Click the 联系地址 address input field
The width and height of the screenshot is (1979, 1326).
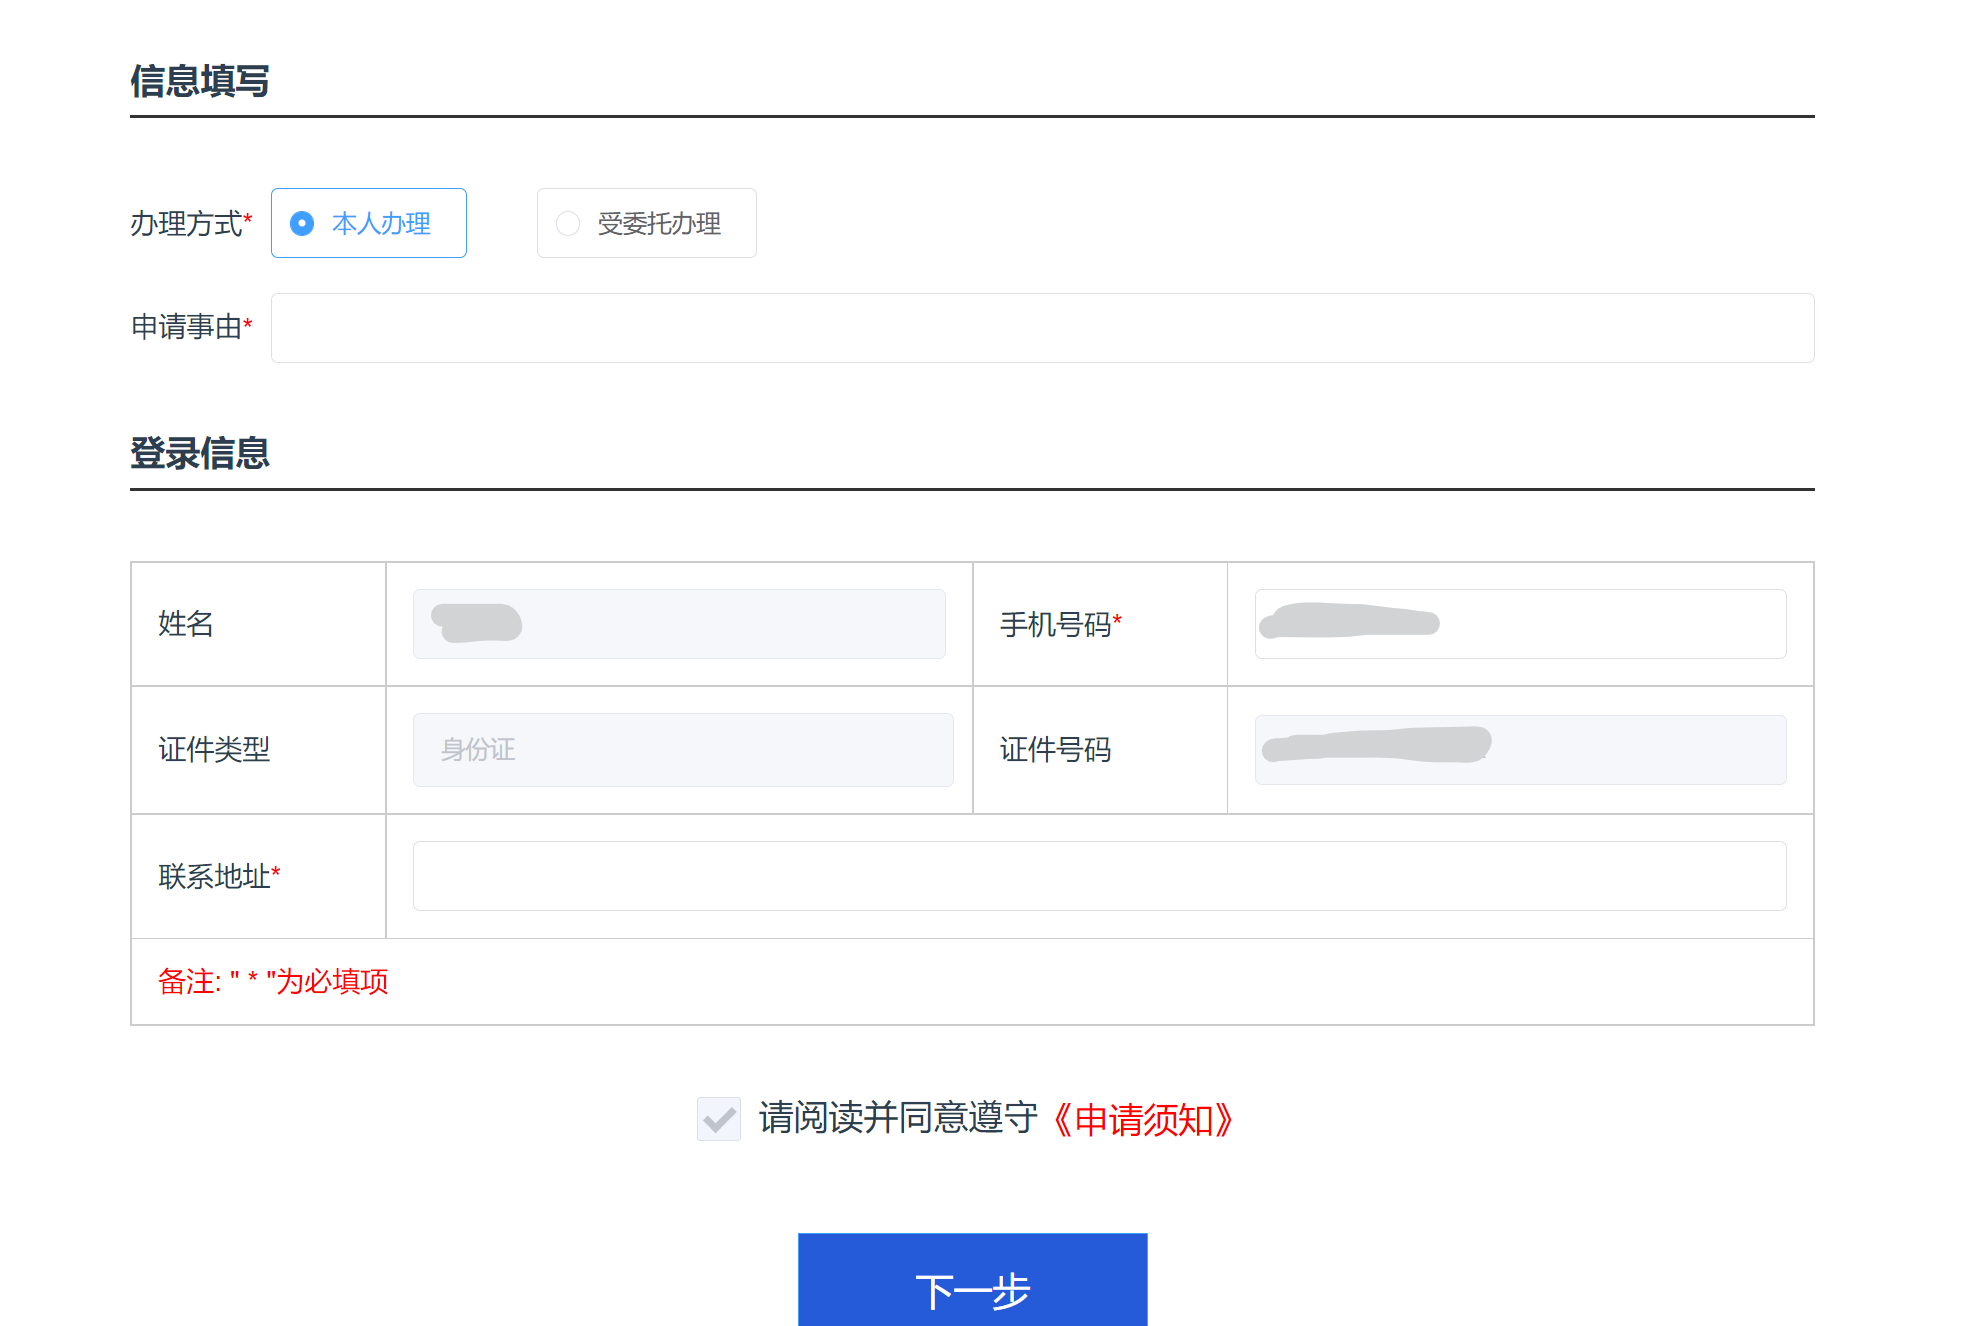(1098, 876)
